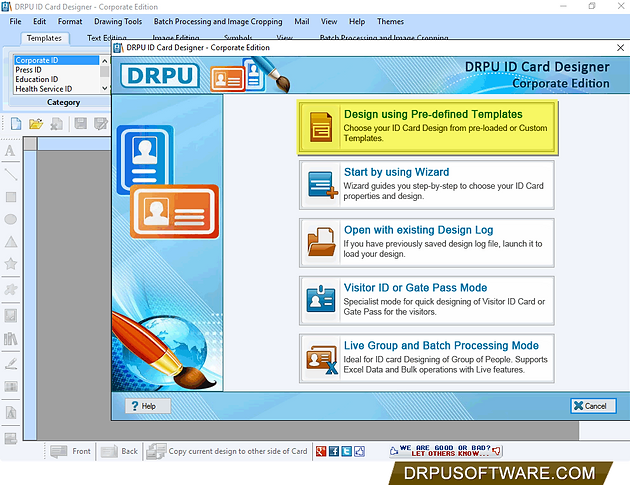Select the Triangle shape tool
The width and height of the screenshot is (630, 485).
point(10,241)
